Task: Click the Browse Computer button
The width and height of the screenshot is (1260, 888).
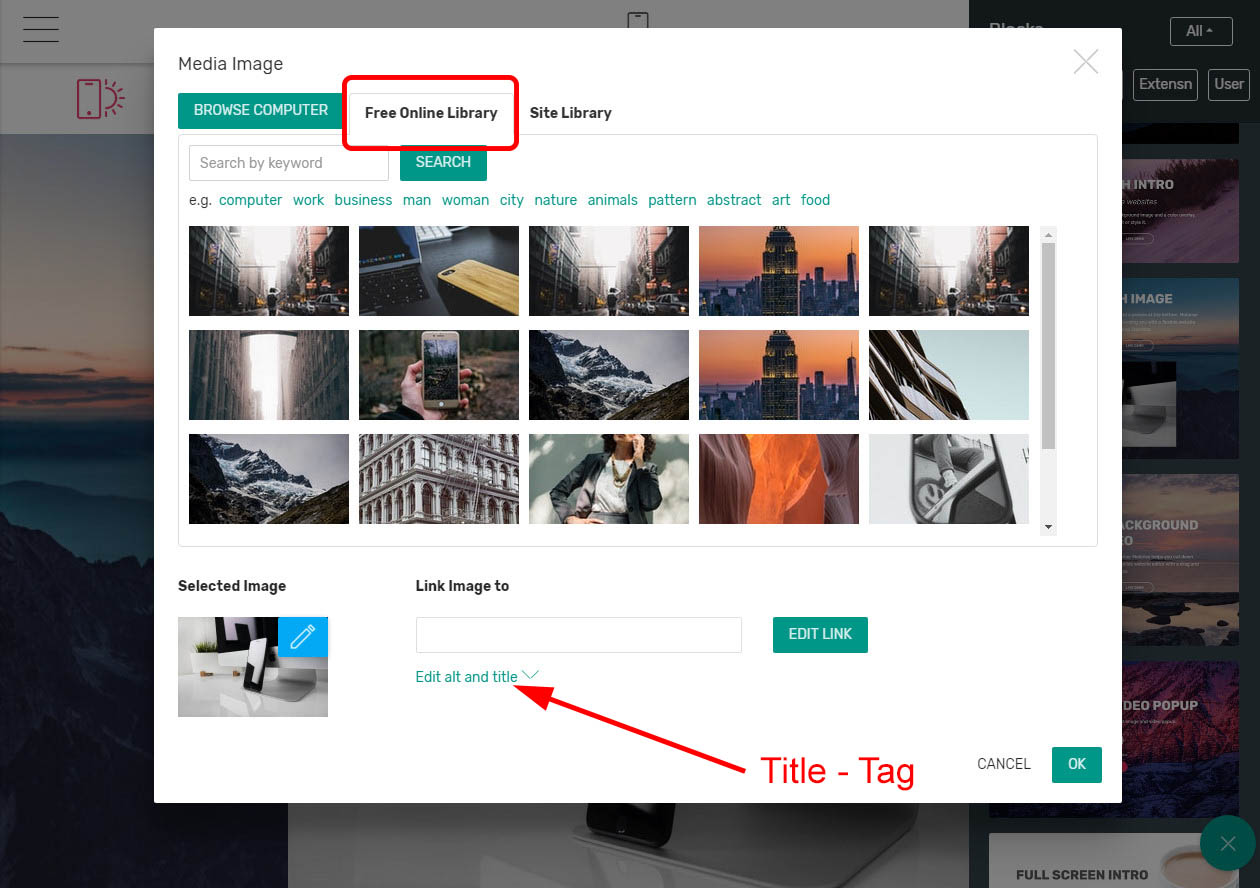Action: pyautogui.click(x=261, y=110)
